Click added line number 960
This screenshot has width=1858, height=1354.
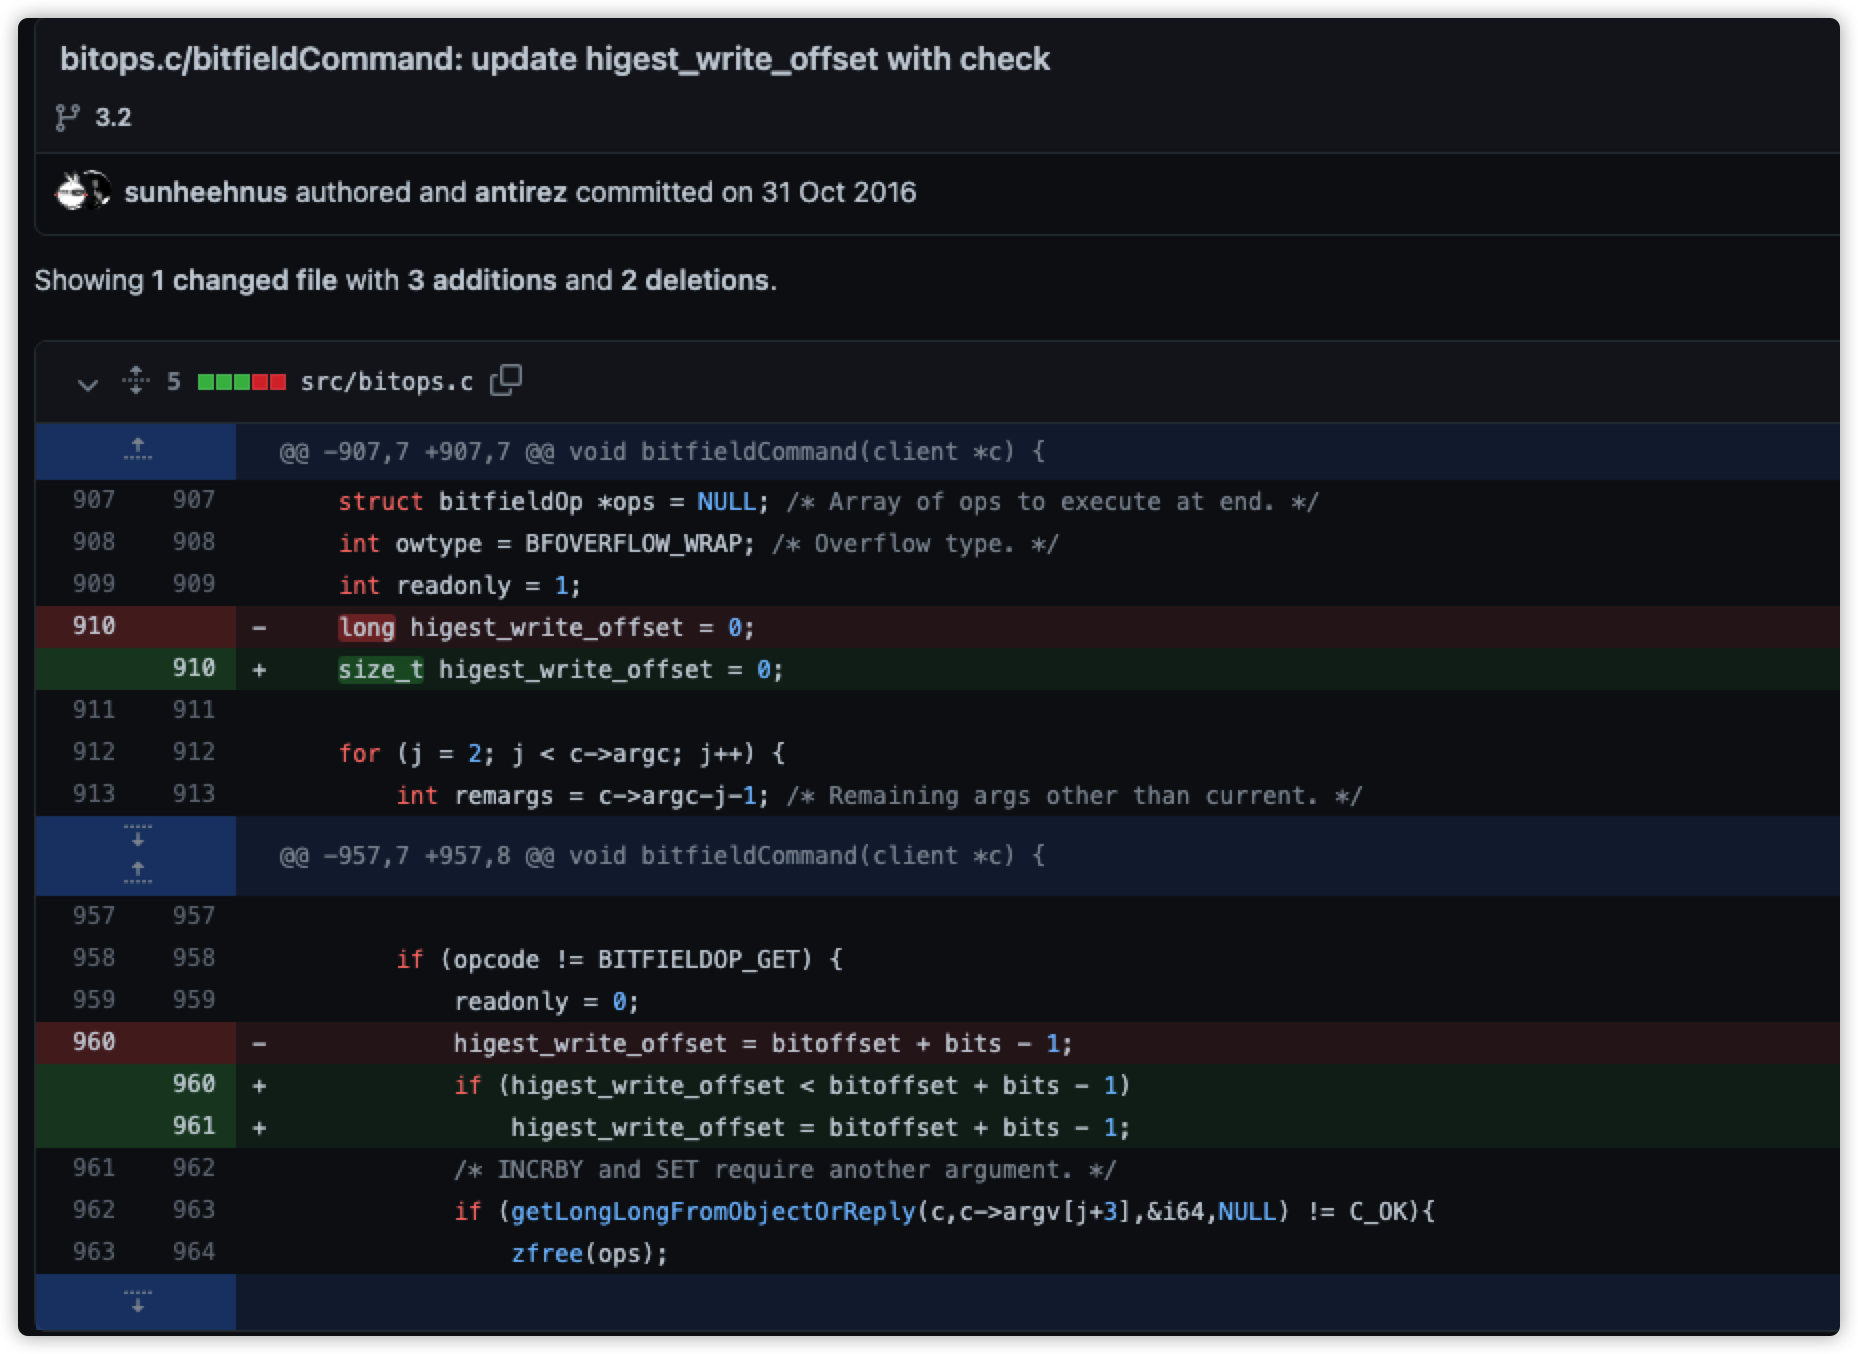tap(193, 1084)
